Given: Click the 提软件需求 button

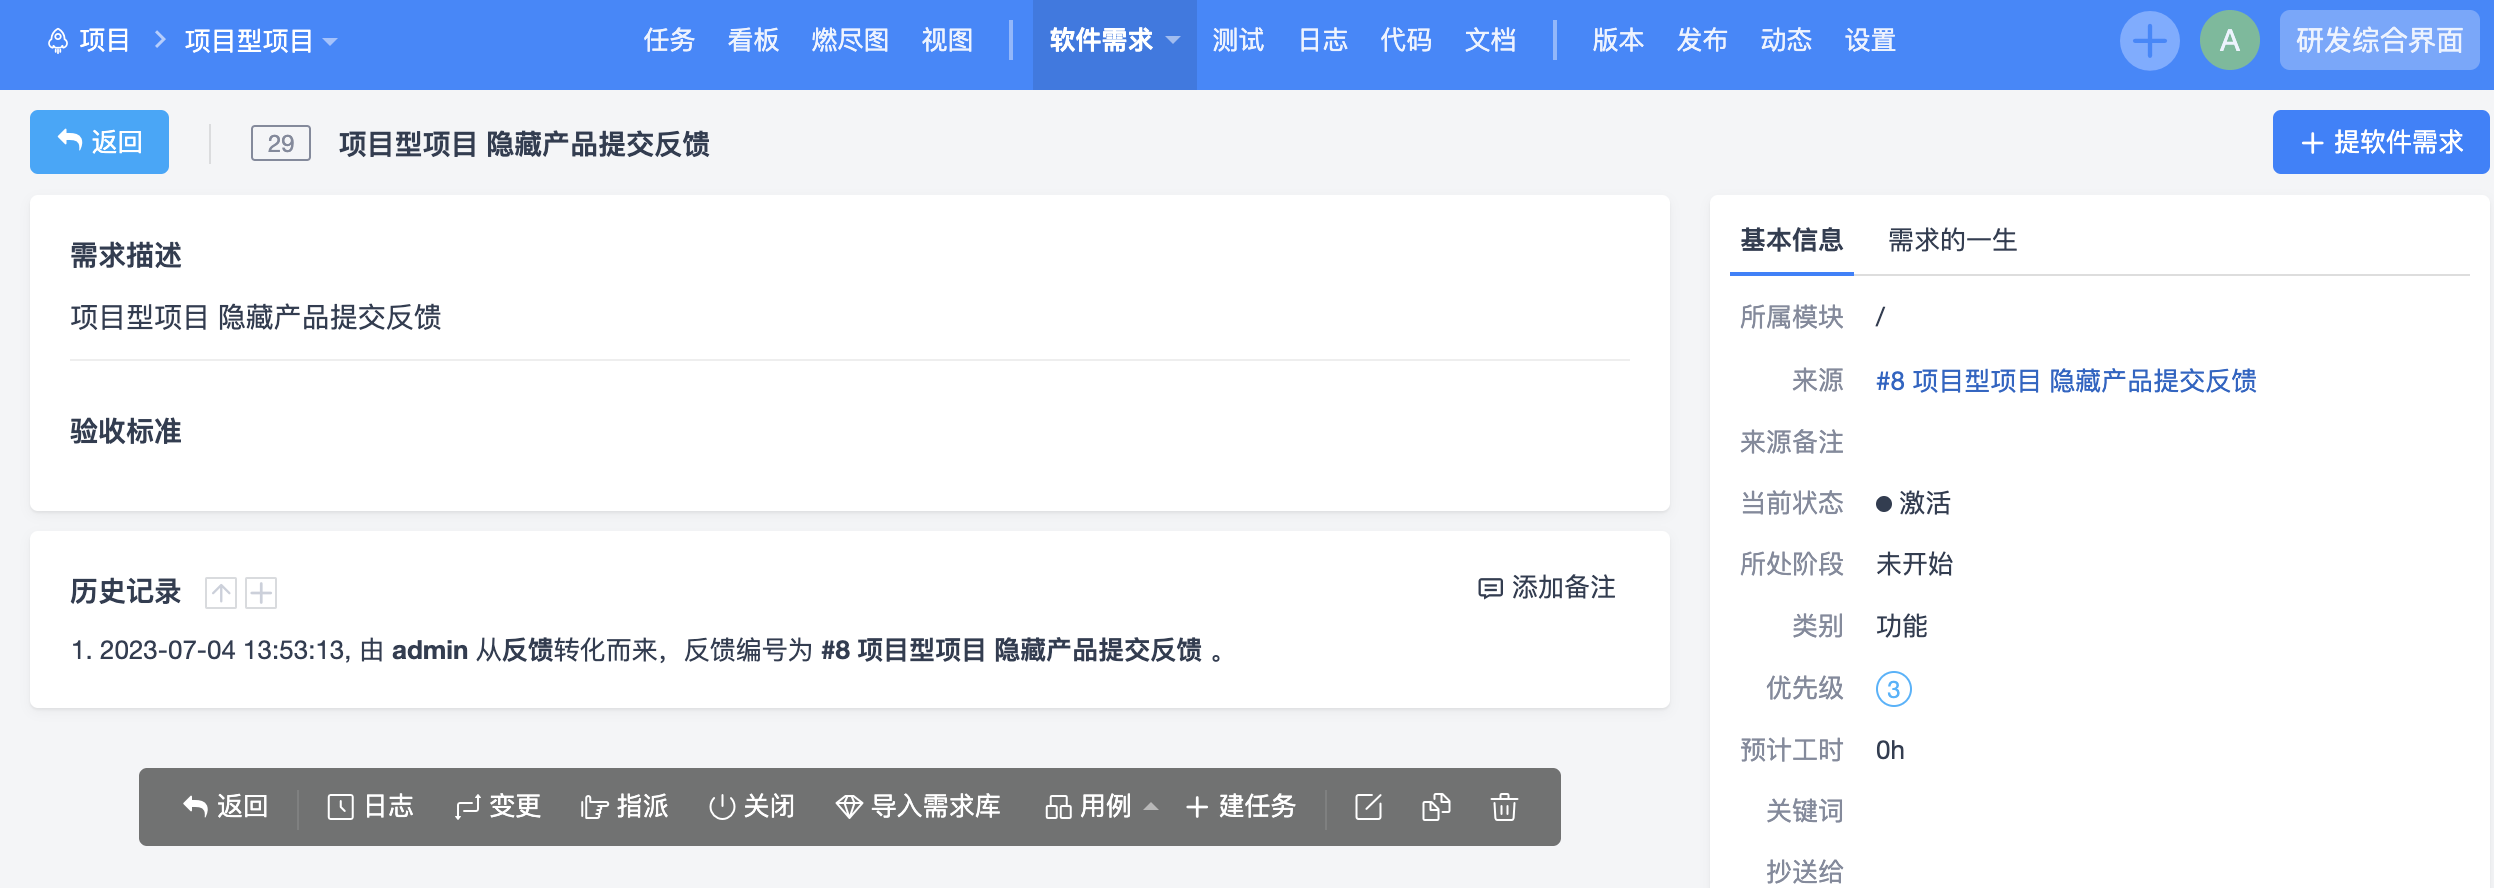Looking at the screenshot, I should click(x=2380, y=142).
